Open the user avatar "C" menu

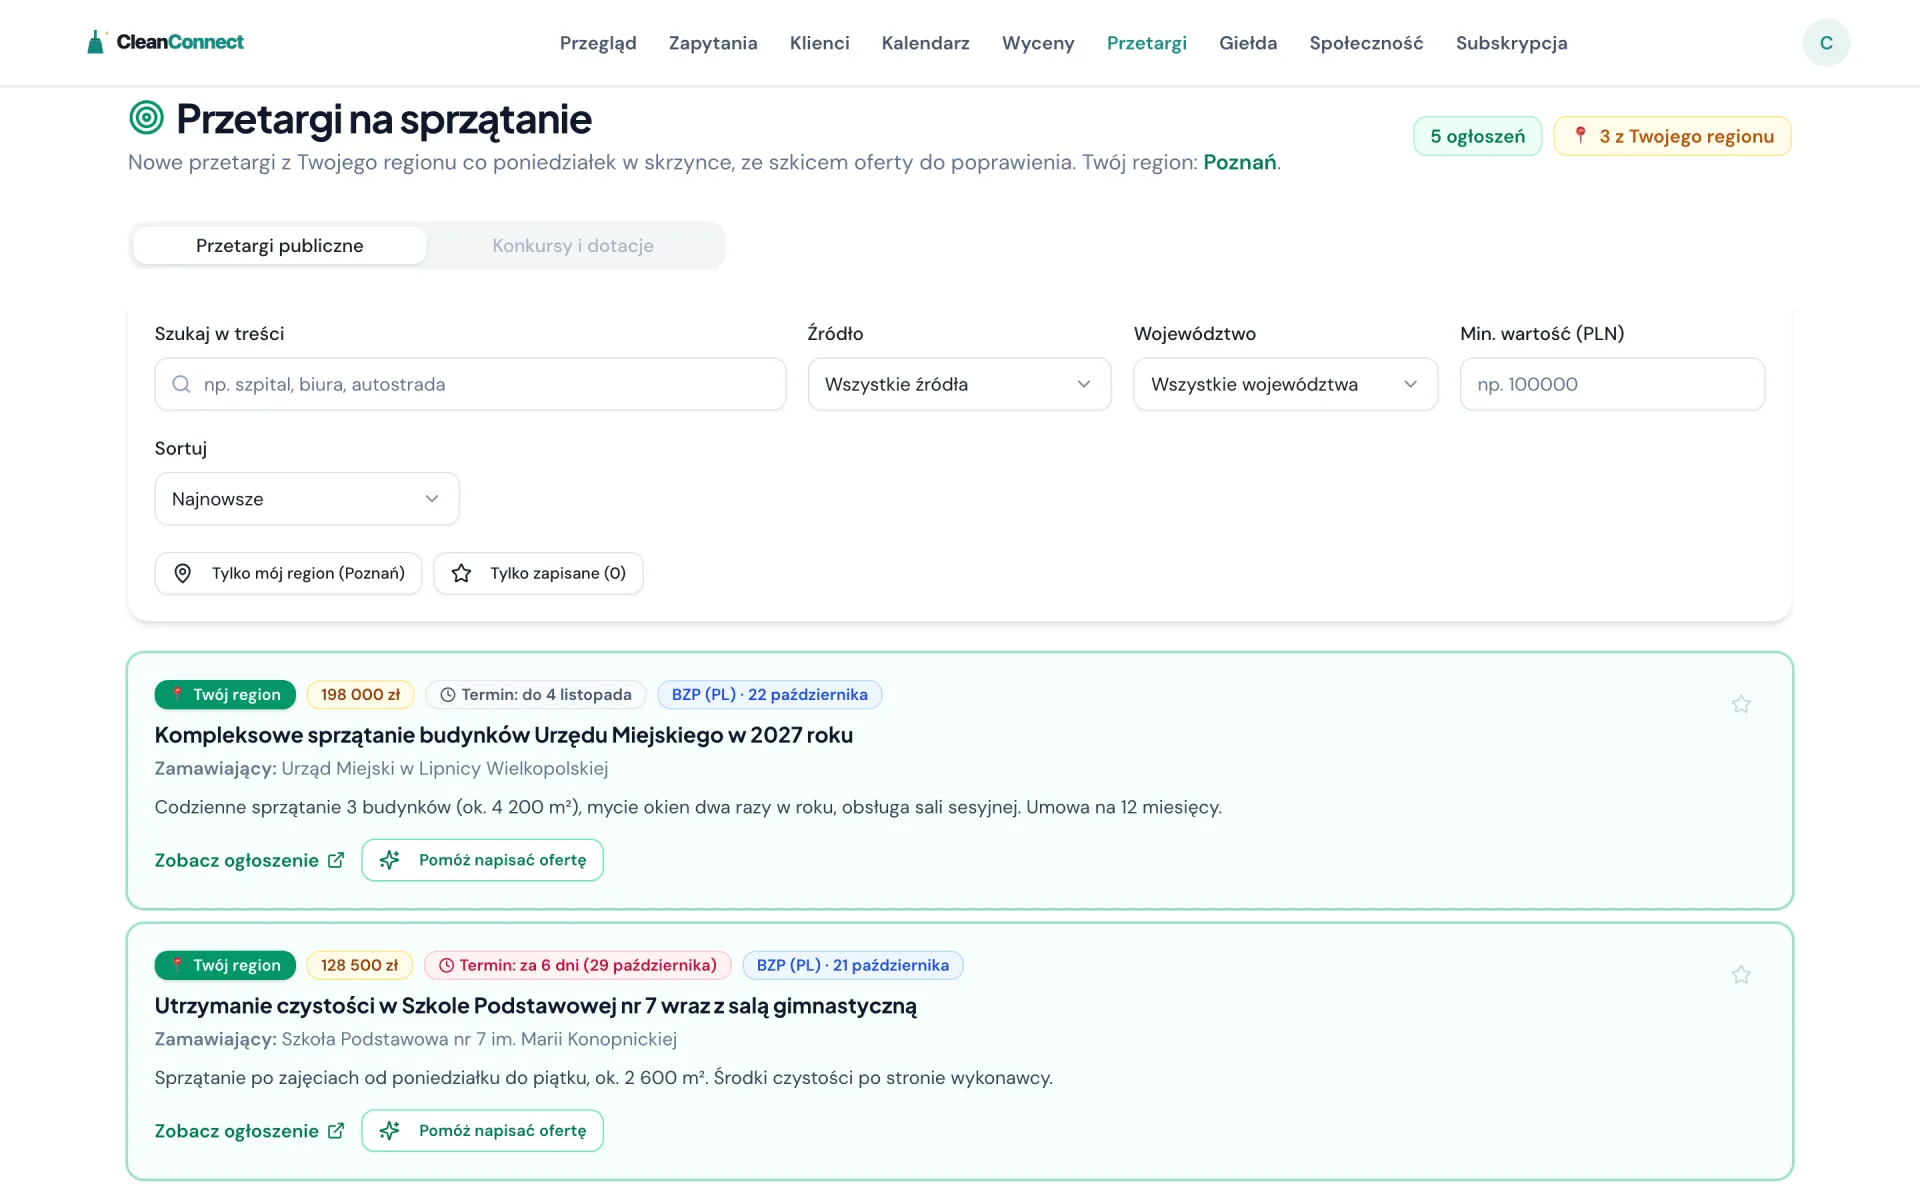pos(1826,43)
